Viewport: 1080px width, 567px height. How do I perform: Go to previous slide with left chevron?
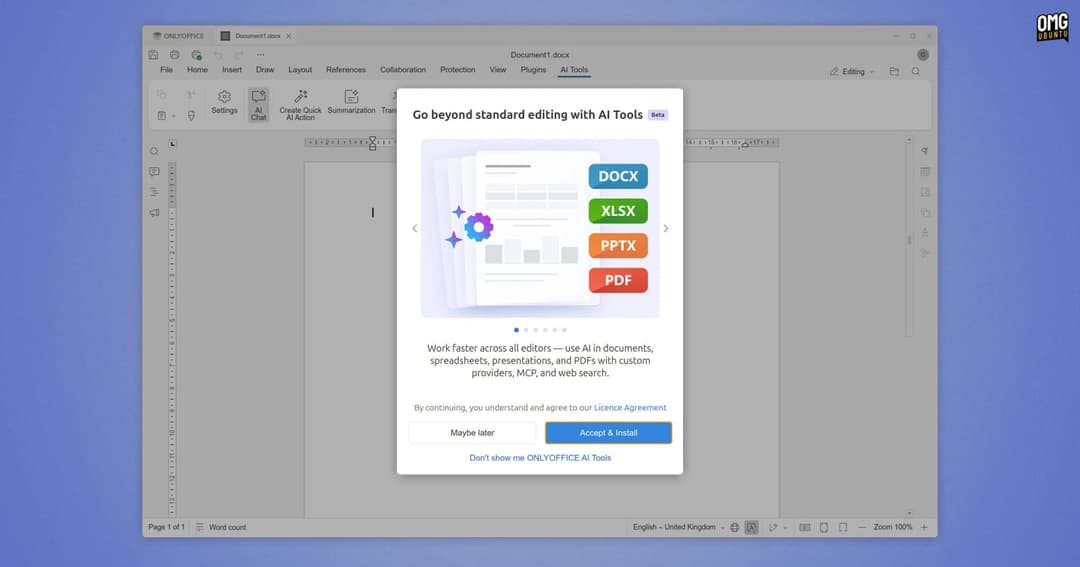click(x=415, y=229)
